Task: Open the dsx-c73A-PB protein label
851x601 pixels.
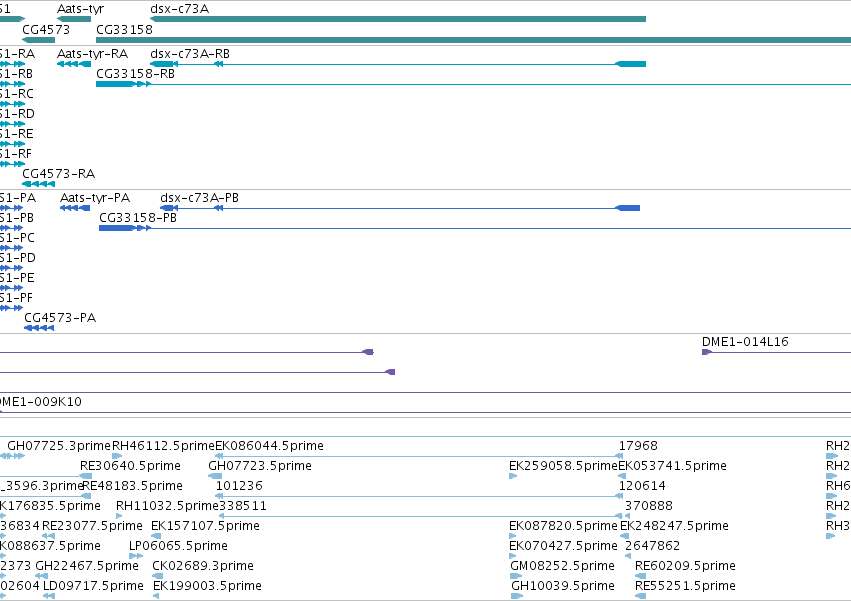Action: 200,198
